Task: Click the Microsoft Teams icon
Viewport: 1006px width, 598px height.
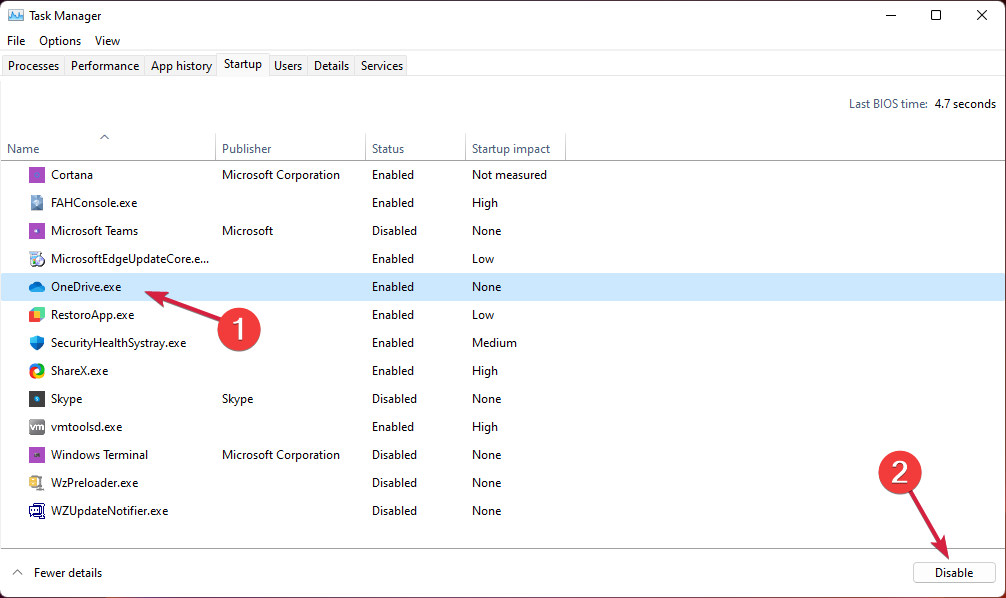Action: (37, 231)
